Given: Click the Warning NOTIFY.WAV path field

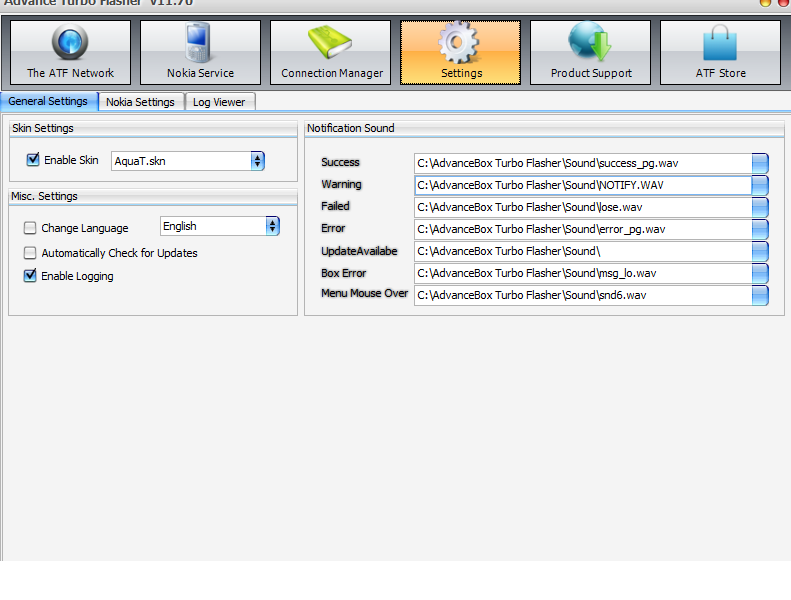Looking at the screenshot, I should pos(583,185).
